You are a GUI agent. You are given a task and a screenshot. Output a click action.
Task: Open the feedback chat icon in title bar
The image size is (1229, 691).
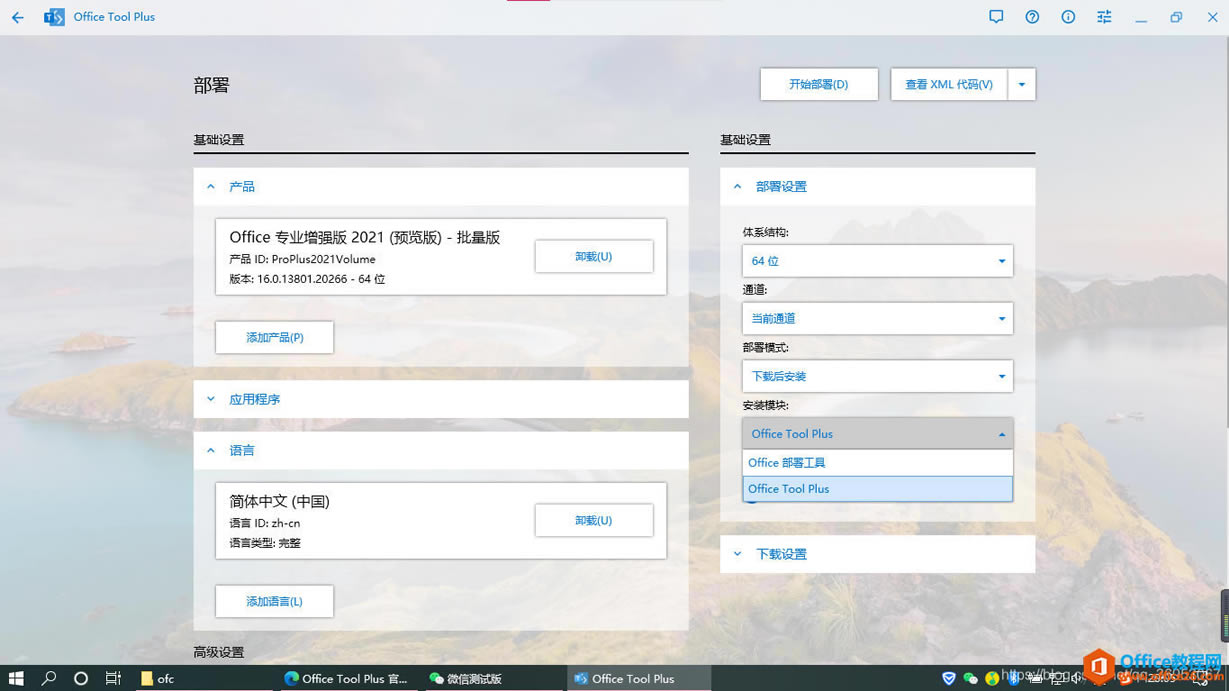point(996,17)
